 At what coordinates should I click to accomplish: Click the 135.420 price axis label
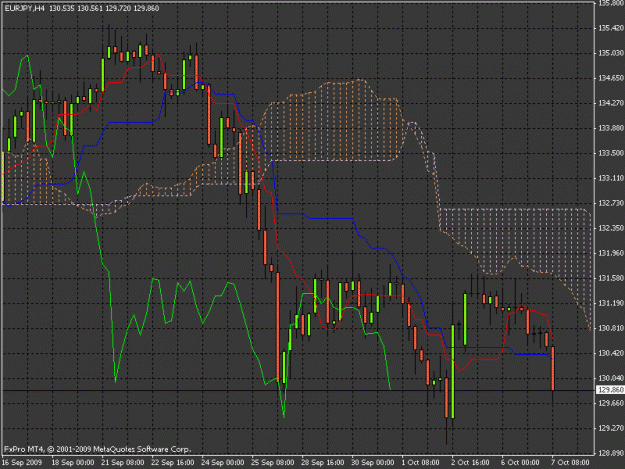611,28
